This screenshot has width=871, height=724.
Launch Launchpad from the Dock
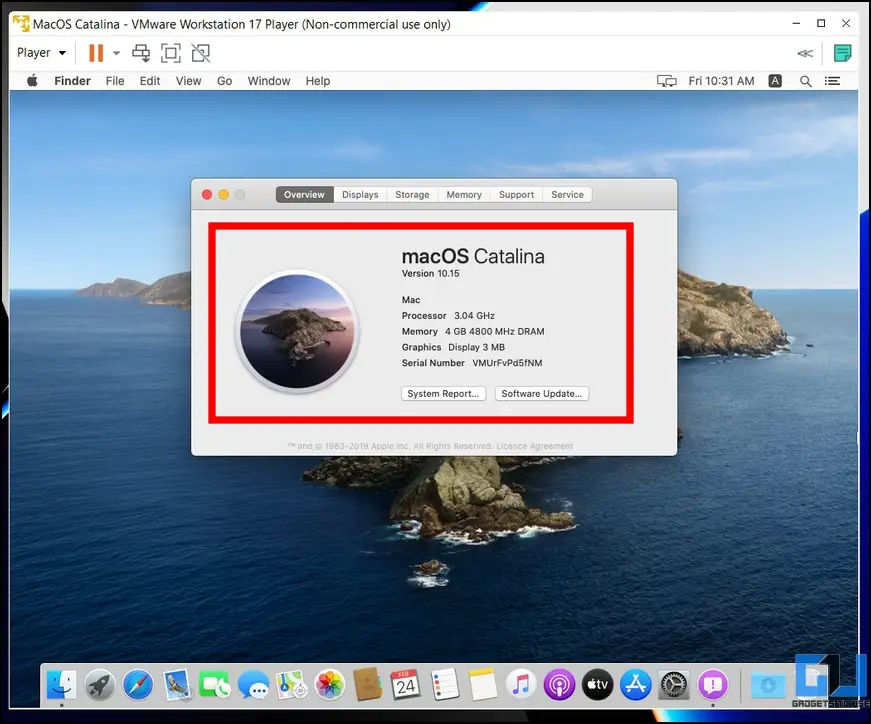tap(100, 685)
